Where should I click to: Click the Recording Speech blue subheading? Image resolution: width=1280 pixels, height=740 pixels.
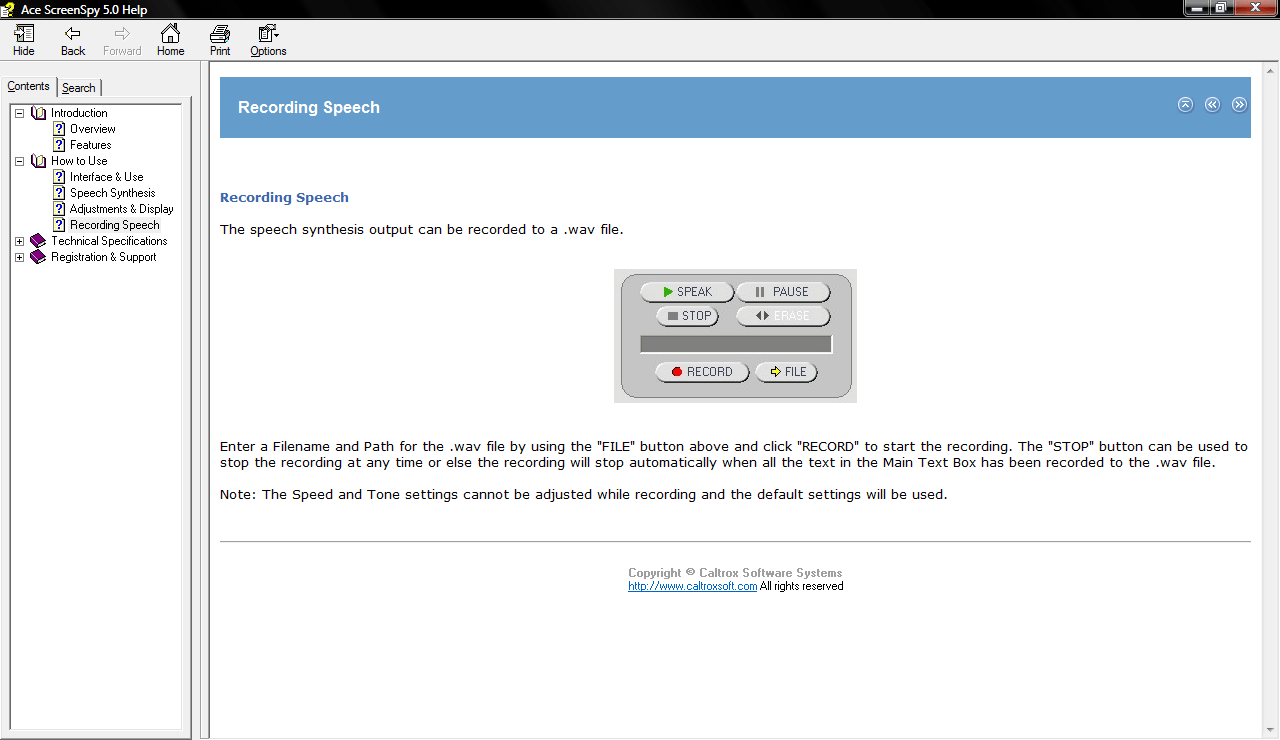(284, 197)
